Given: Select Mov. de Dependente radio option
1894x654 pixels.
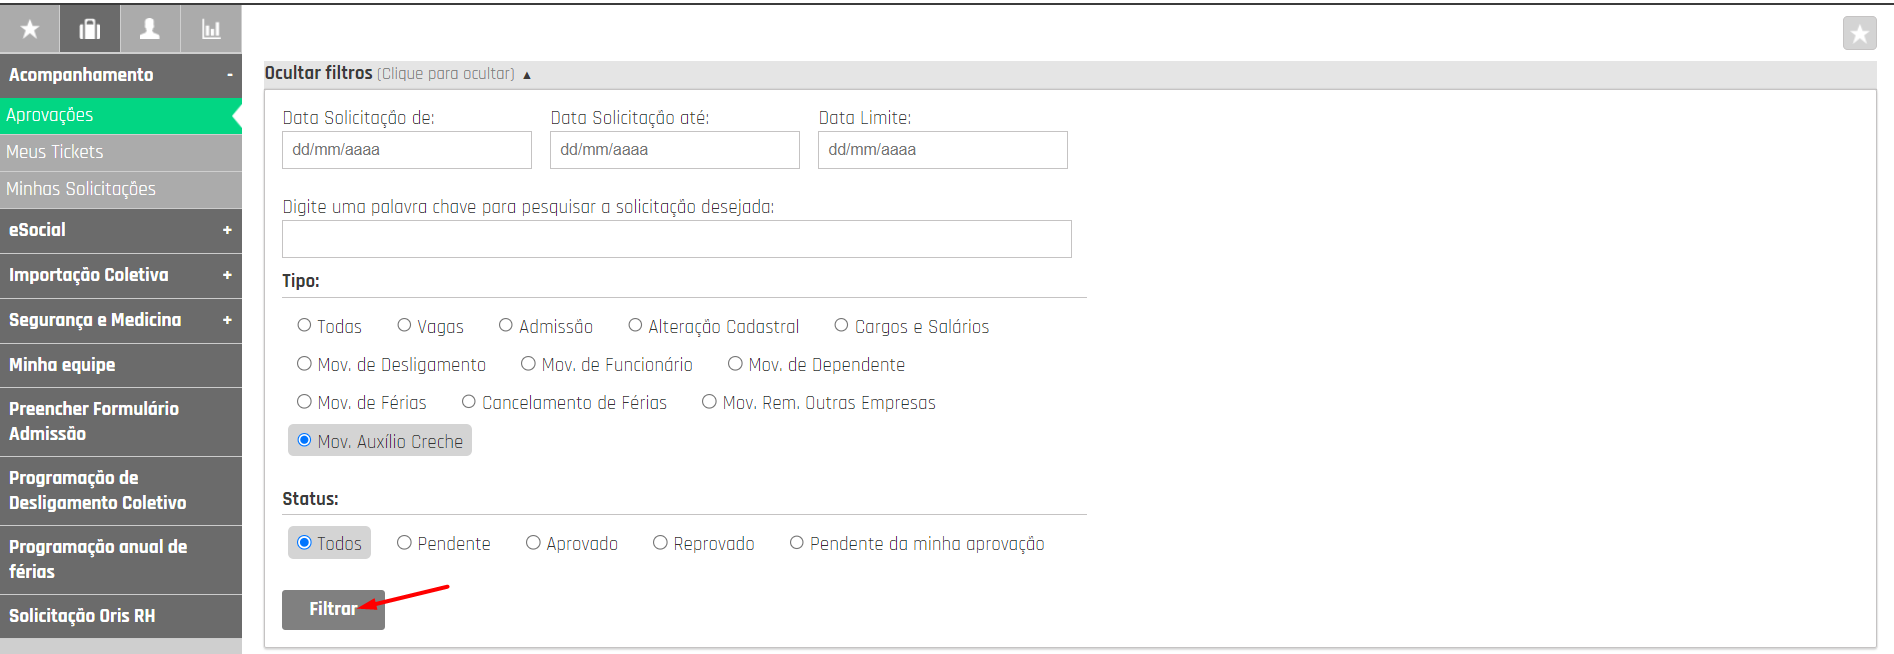Looking at the screenshot, I should [x=735, y=363].
